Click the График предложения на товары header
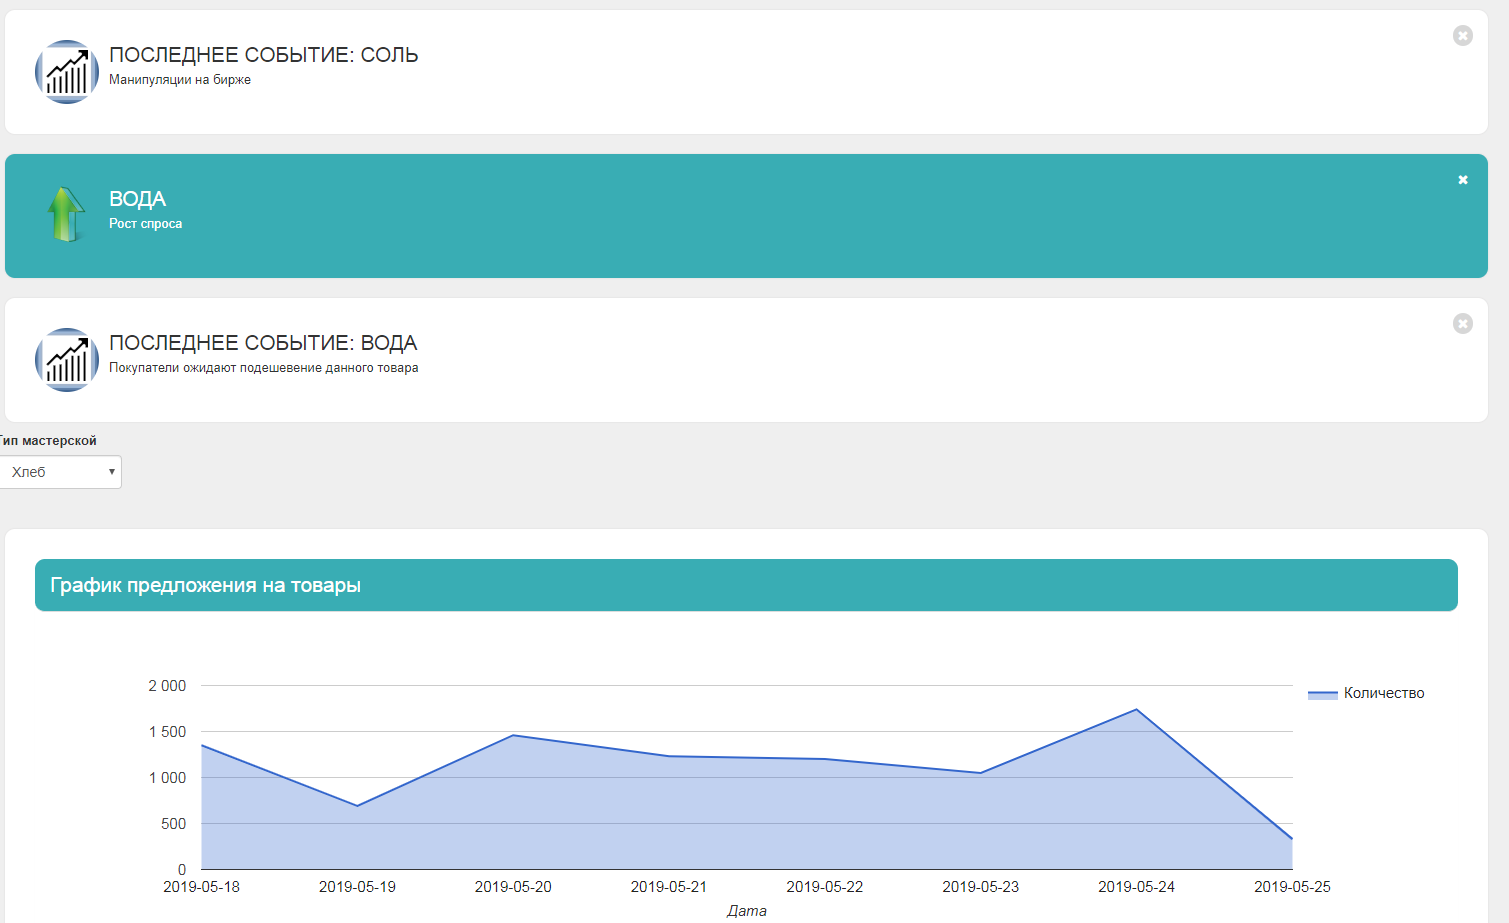 746,585
